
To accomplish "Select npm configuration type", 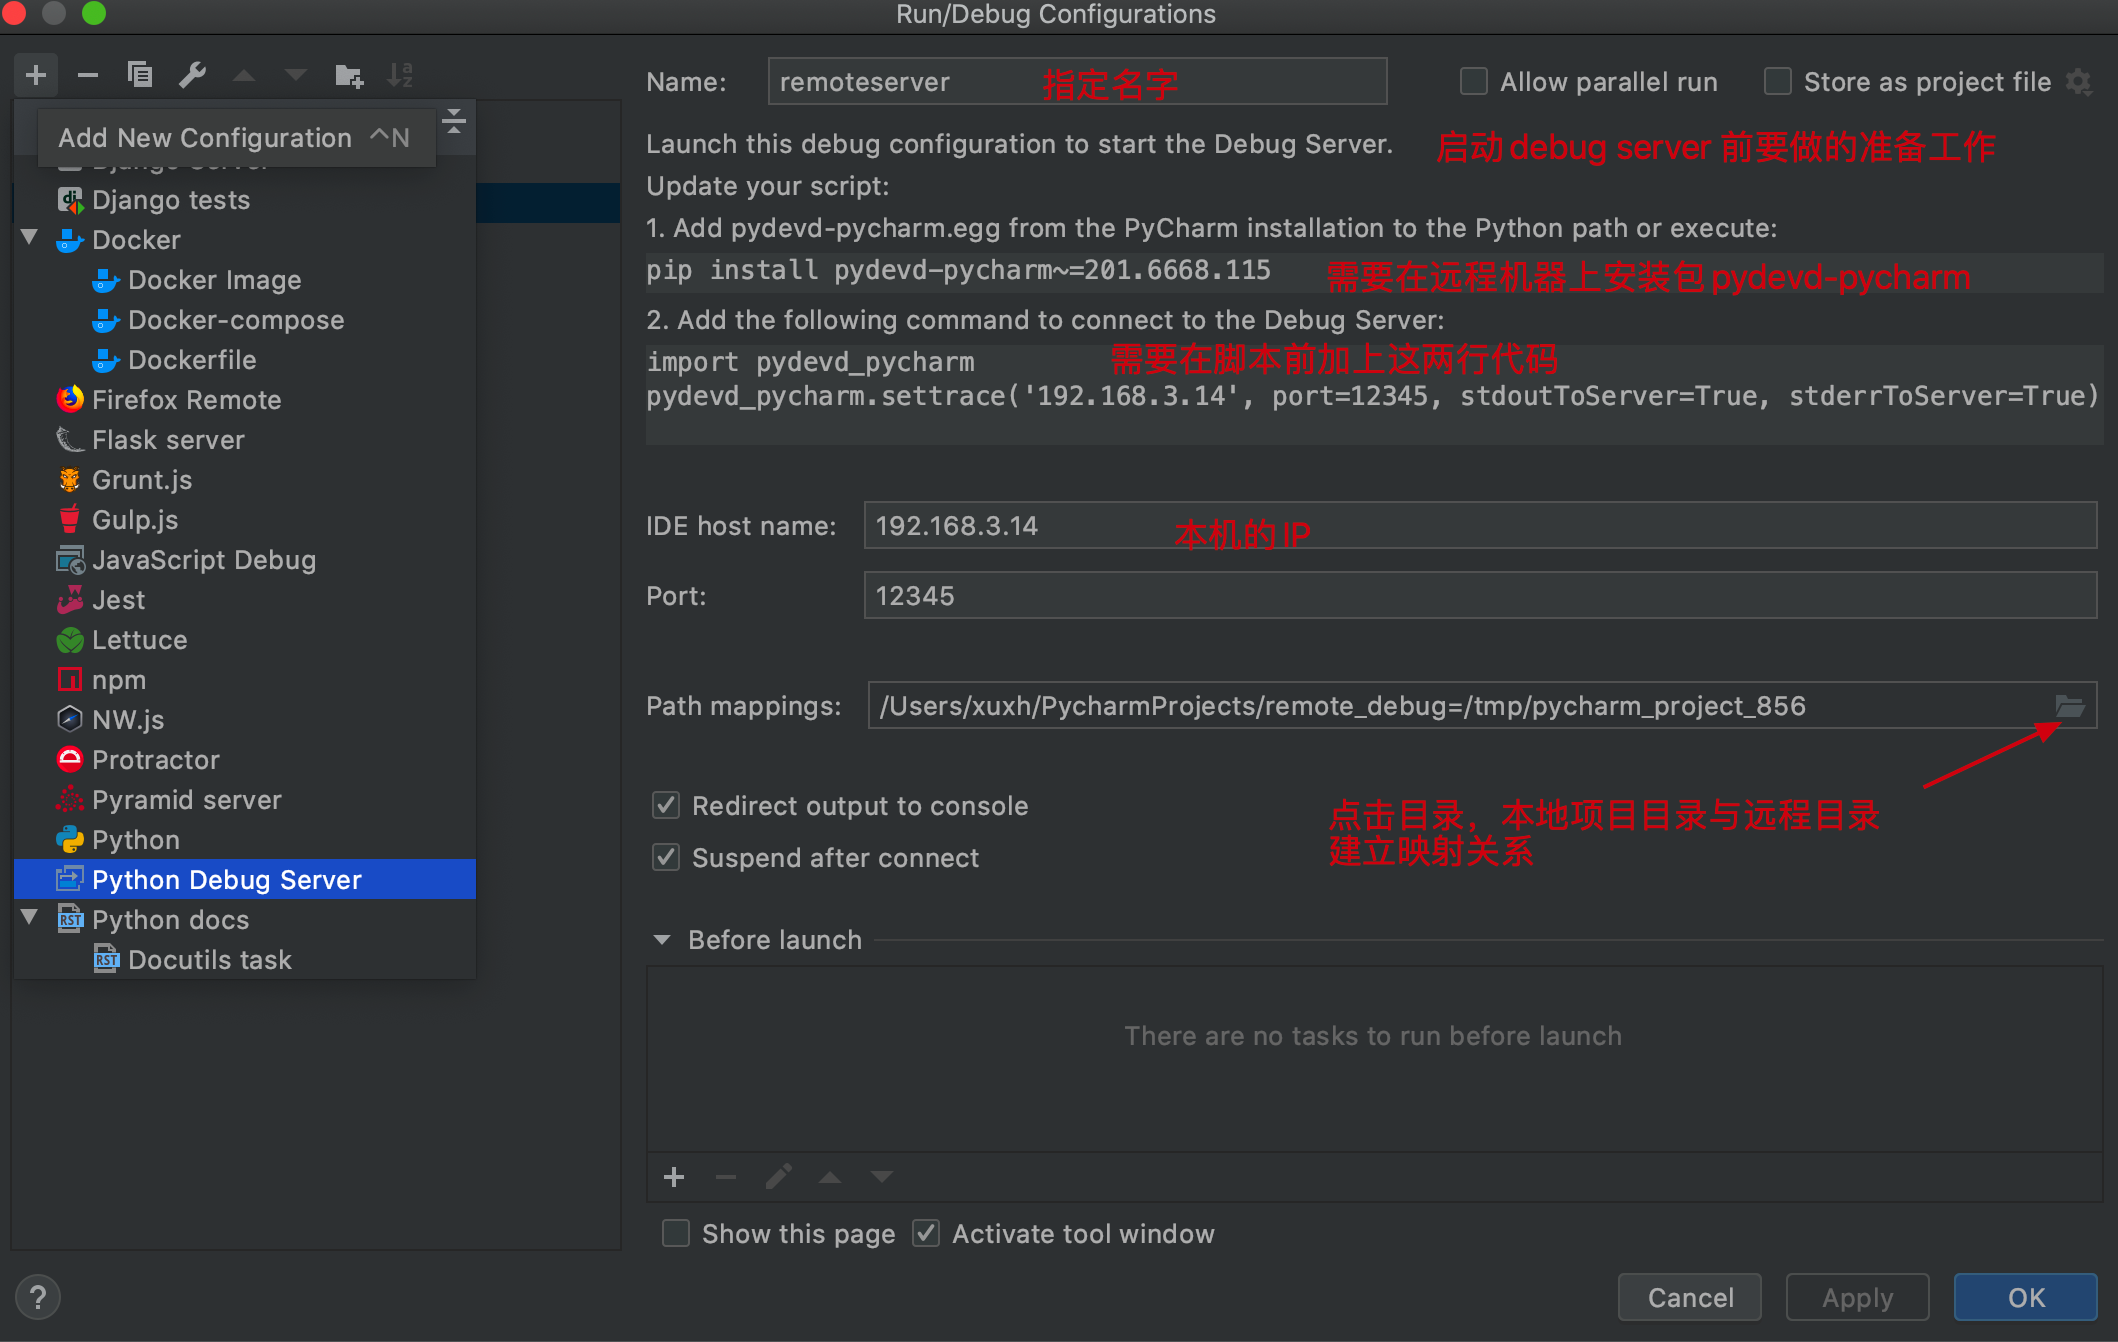I will [245, 680].
